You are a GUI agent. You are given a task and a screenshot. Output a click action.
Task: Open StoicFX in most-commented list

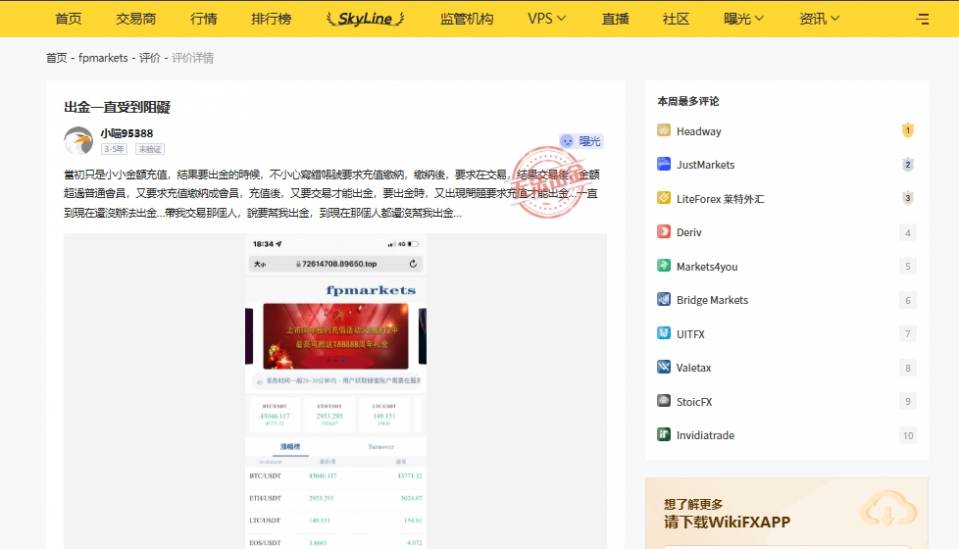click(x=694, y=402)
